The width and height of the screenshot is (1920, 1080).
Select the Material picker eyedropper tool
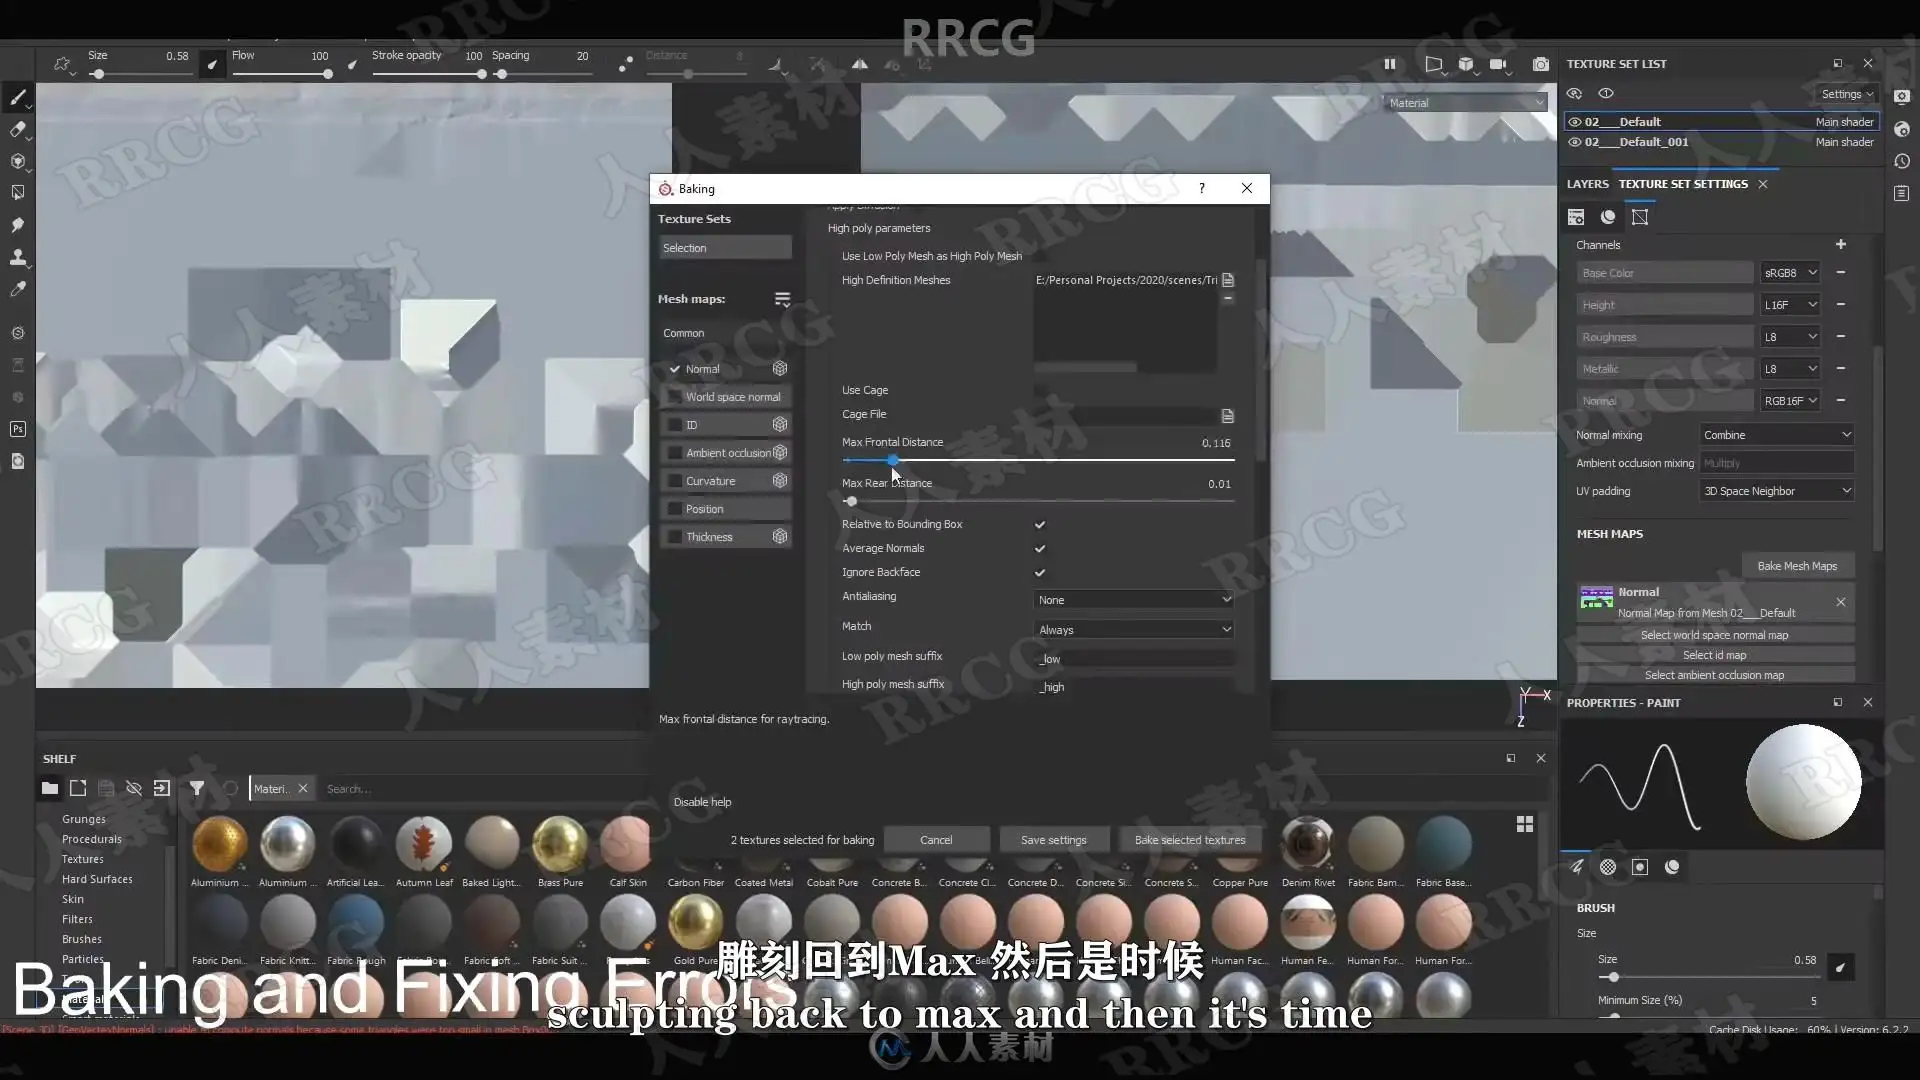pyautogui.click(x=17, y=289)
